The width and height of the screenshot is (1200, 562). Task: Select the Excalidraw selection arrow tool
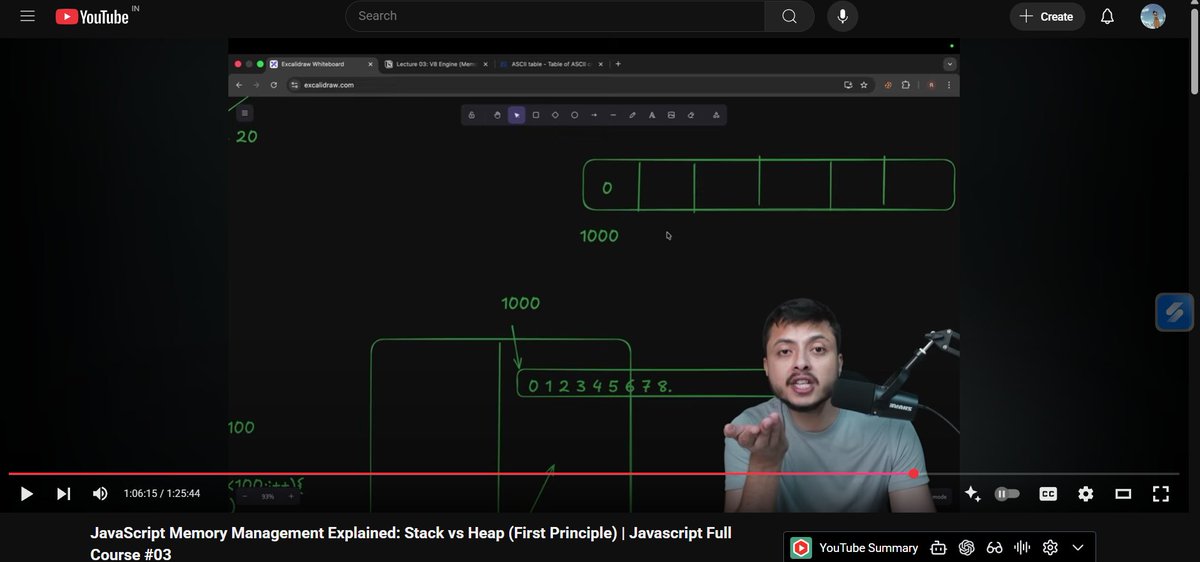[x=517, y=115]
